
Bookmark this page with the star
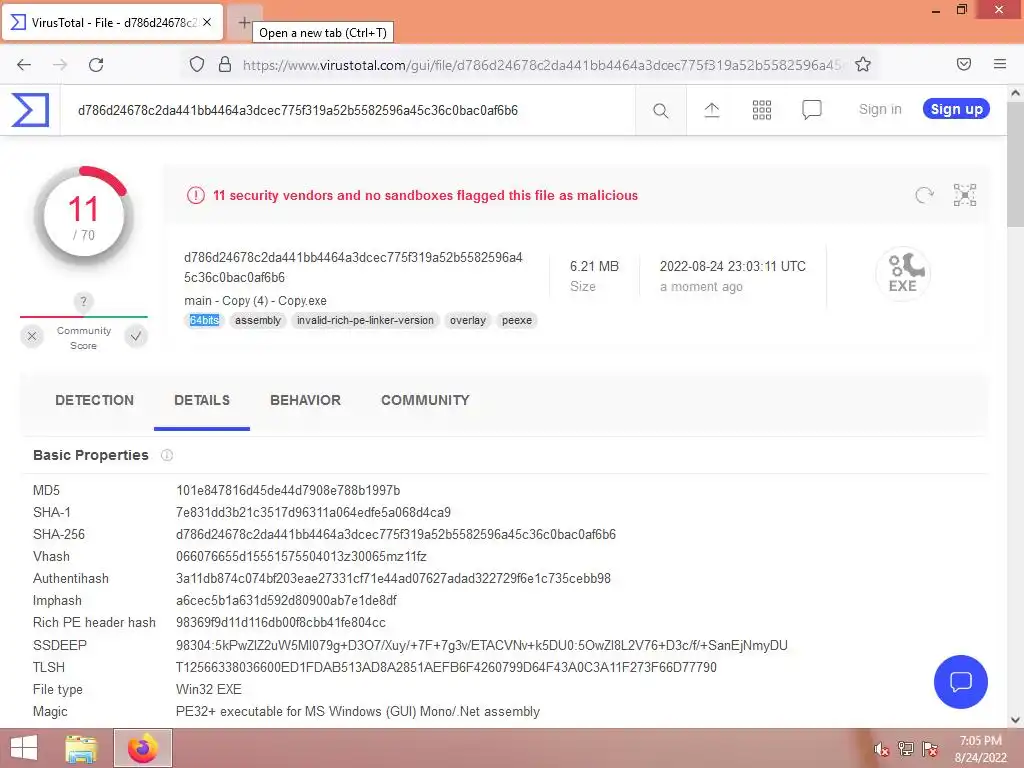863,64
